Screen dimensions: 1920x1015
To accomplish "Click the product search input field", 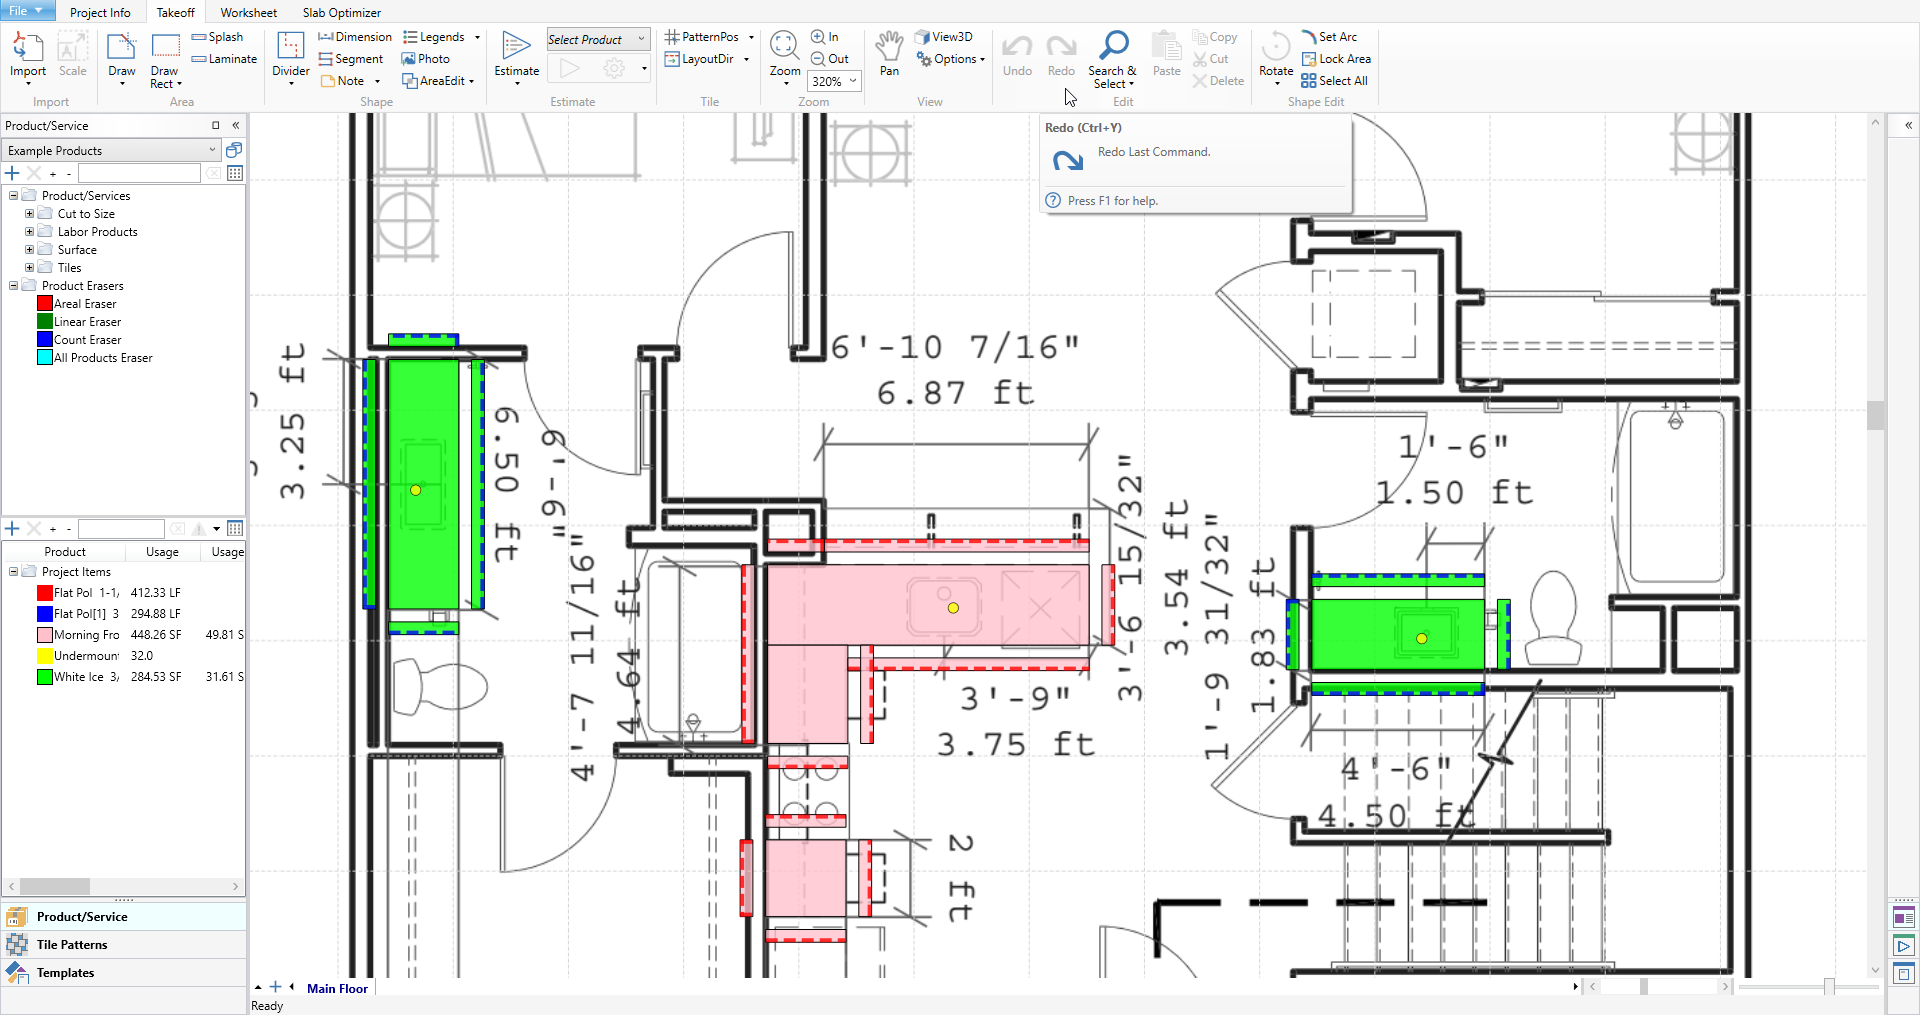I will pyautogui.click(x=138, y=172).
